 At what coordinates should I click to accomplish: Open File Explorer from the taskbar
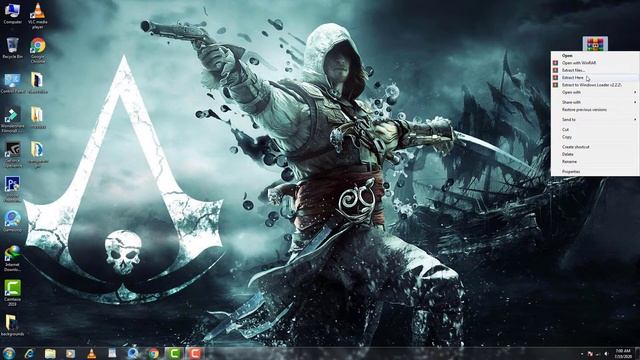coord(50,353)
